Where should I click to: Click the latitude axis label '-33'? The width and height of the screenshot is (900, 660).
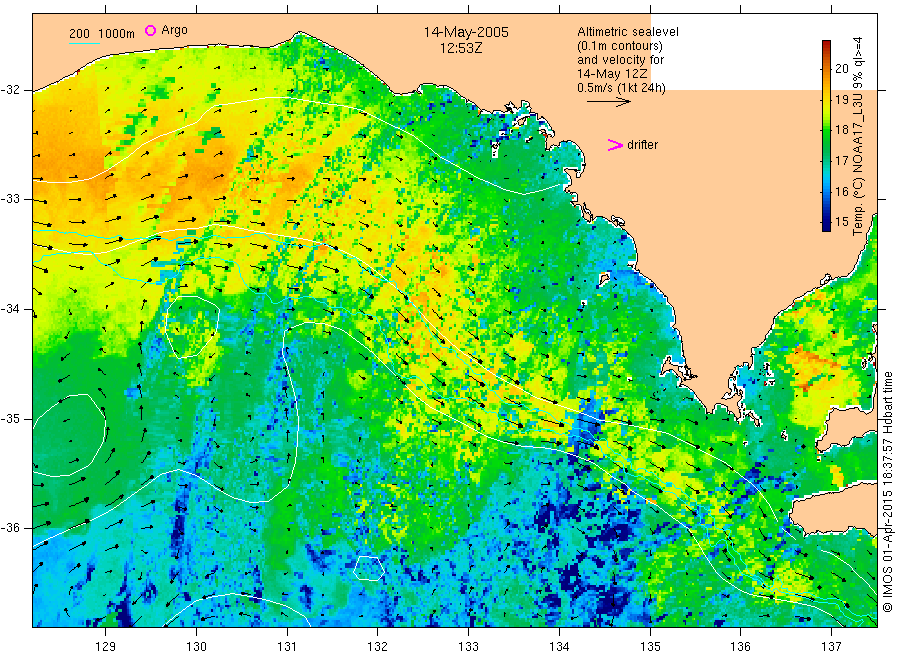(10, 199)
